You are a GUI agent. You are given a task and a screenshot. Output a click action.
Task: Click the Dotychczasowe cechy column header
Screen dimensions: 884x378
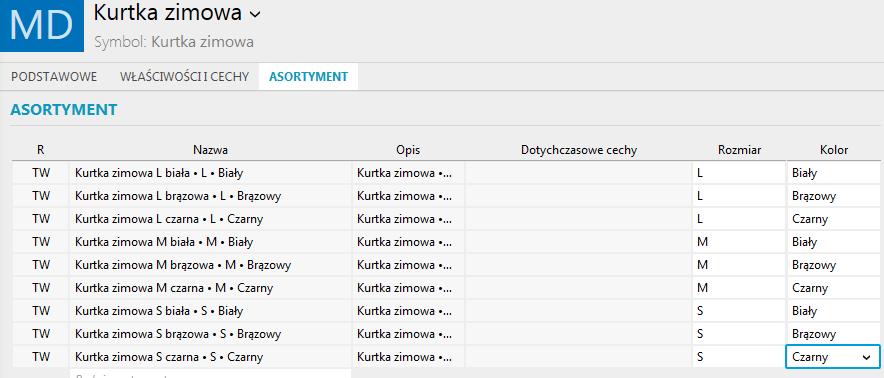579,150
